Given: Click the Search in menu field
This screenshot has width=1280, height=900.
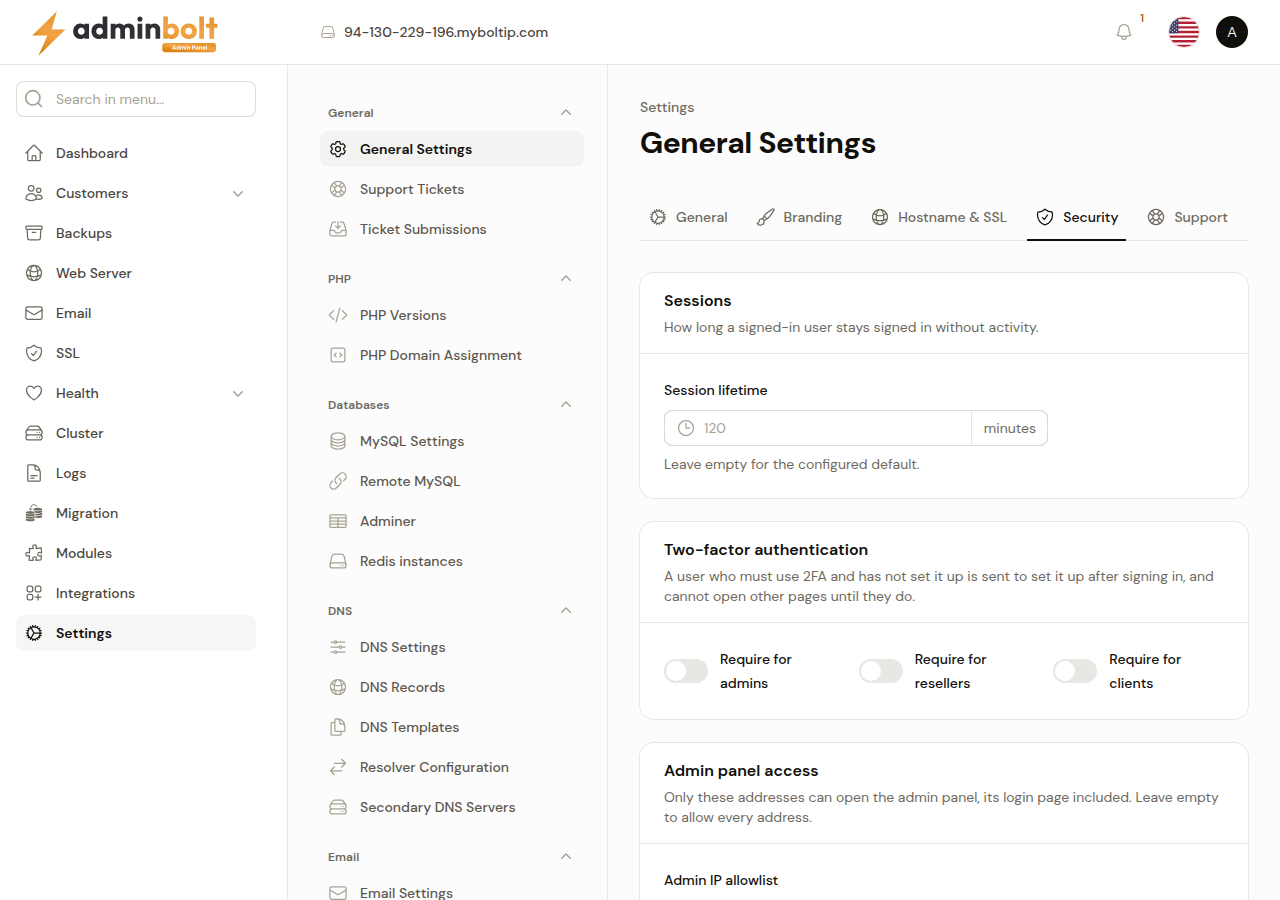Looking at the screenshot, I should pos(136,99).
